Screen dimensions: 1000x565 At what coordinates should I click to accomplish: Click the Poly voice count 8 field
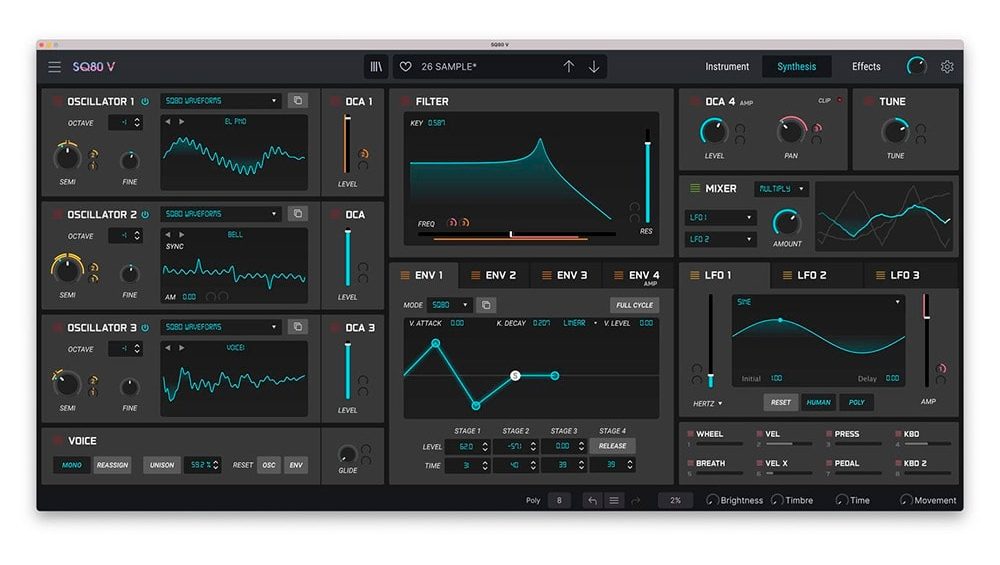[x=559, y=501]
